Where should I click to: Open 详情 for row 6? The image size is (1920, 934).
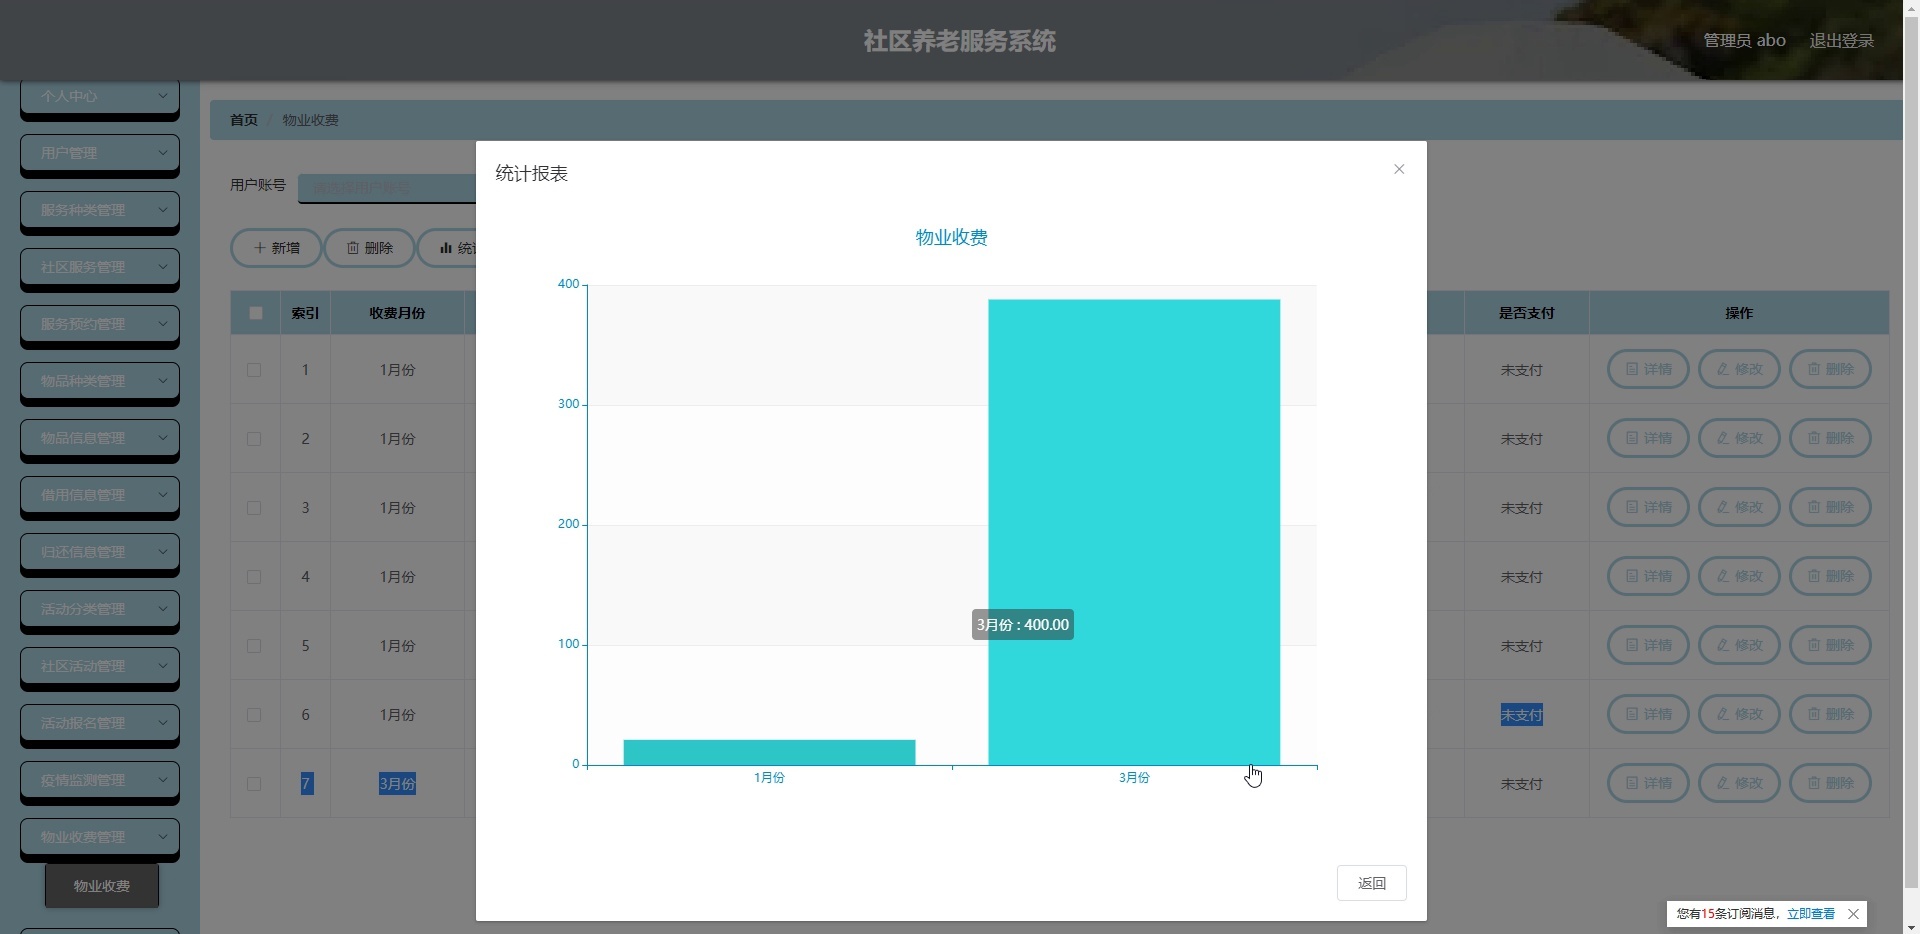(x=1648, y=714)
